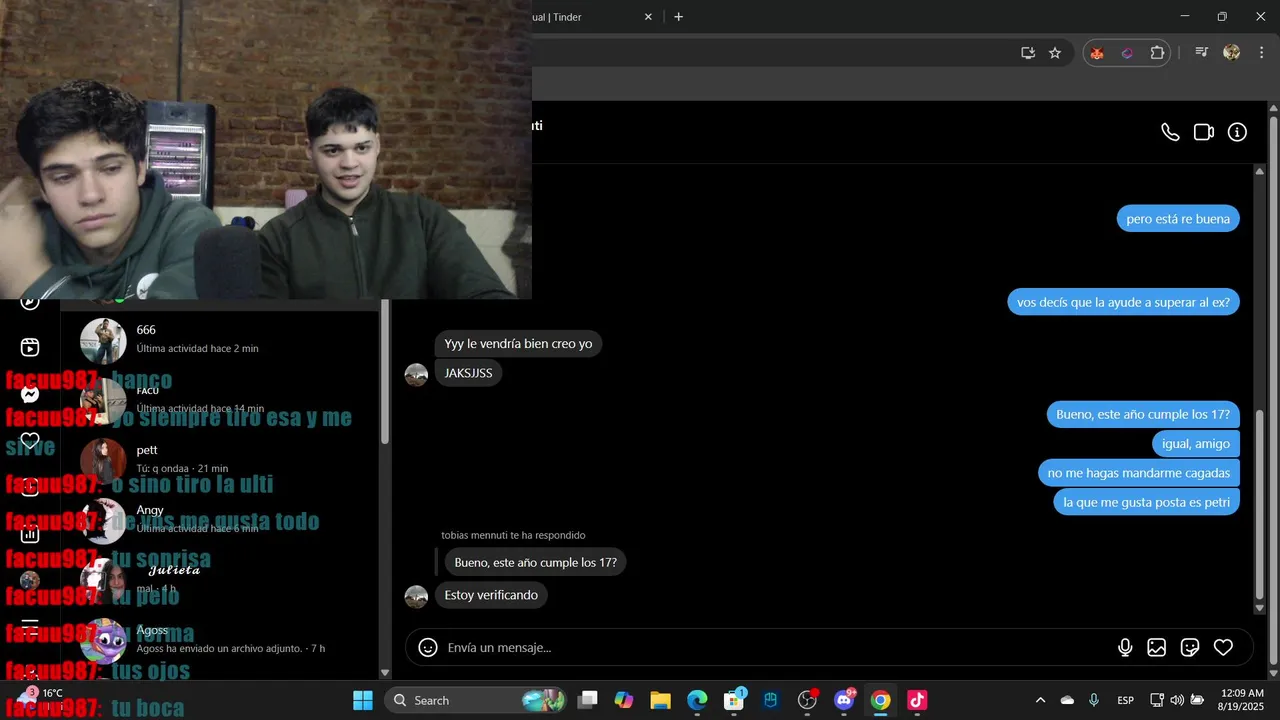Switch to Chrome on the taskbar
Image resolution: width=1280 pixels, height=720 pixels.
880,700
